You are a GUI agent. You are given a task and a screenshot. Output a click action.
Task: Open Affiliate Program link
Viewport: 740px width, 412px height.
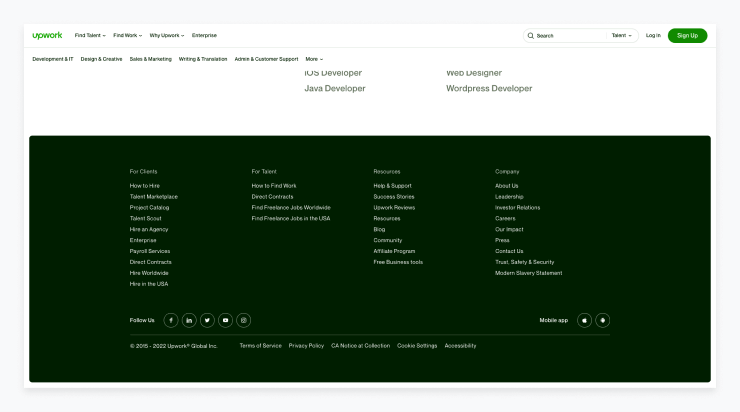[x=394, y=251]
